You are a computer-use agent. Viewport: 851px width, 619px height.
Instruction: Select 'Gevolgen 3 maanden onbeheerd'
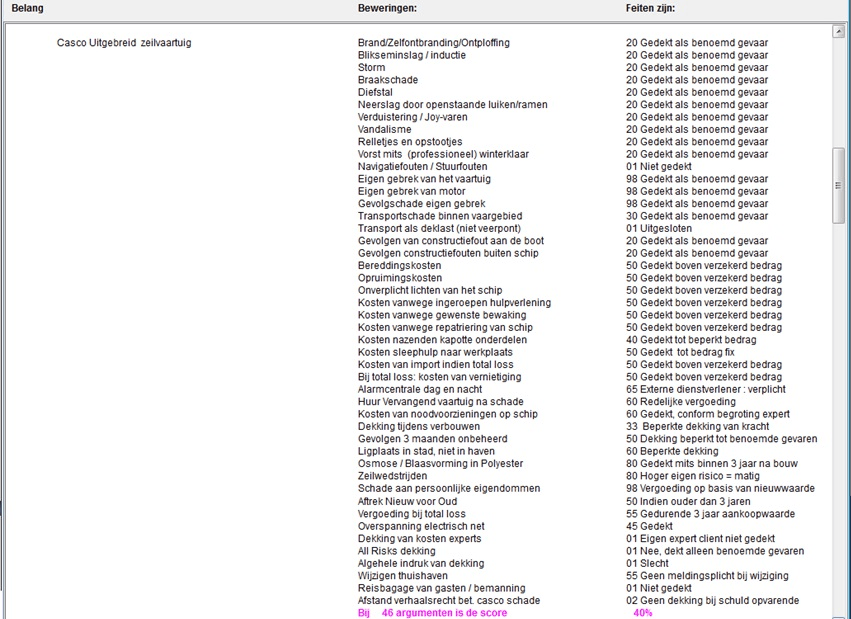tap(433, 439)
